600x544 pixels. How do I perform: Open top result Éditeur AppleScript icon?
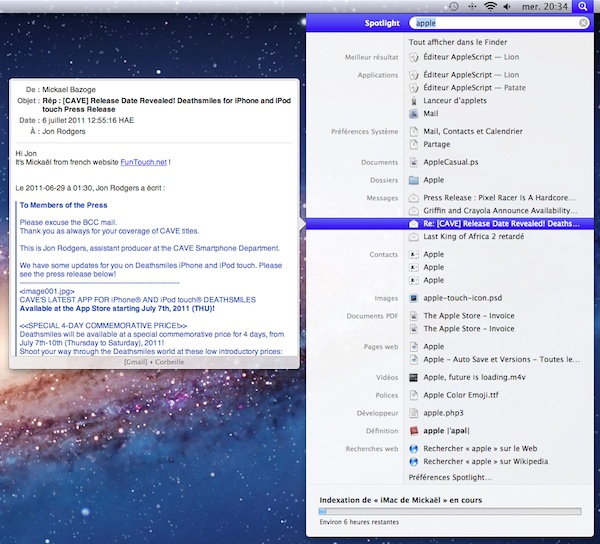tap(414, 57)
